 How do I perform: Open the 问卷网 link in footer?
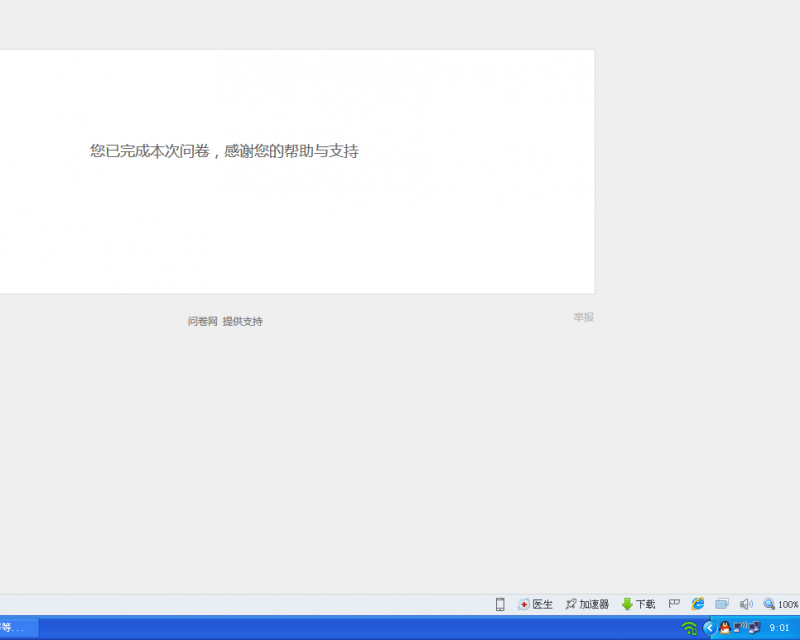coord(203,322)
